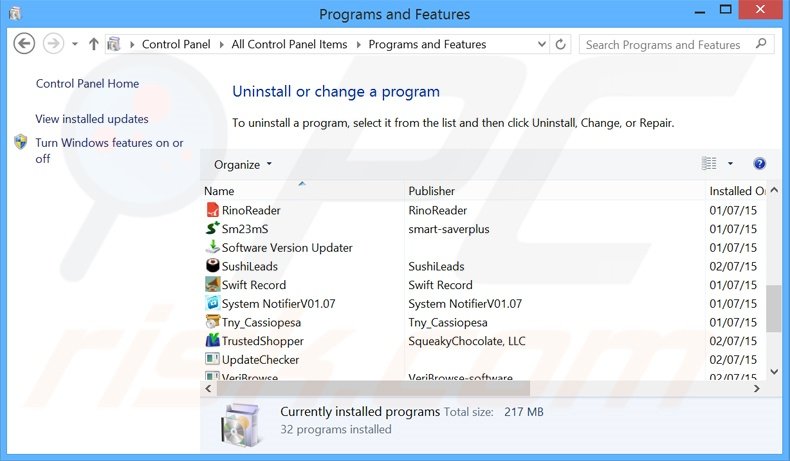This screenshot has width=790, height=461.
Task: Click Programs and Features breadcrumb
Action: 427,44
